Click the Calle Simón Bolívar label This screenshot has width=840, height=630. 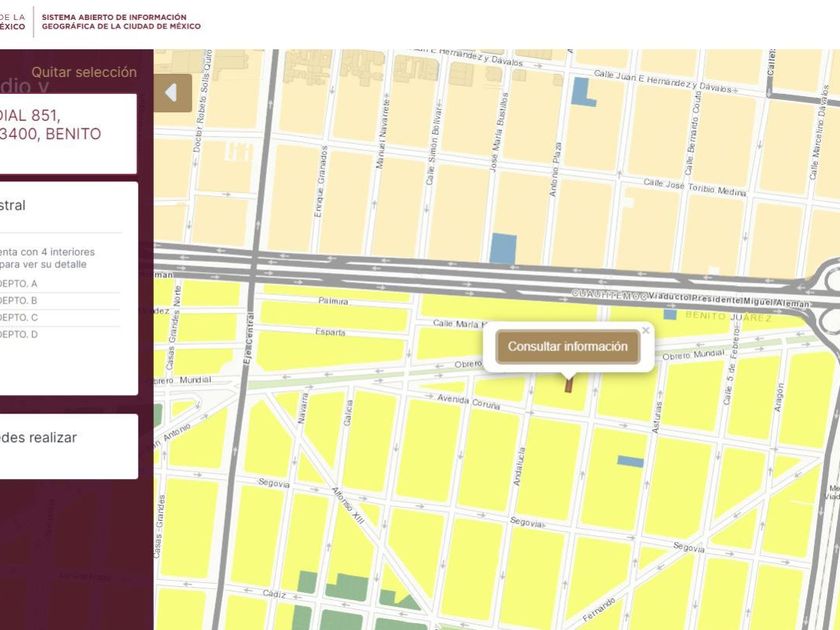433,146
